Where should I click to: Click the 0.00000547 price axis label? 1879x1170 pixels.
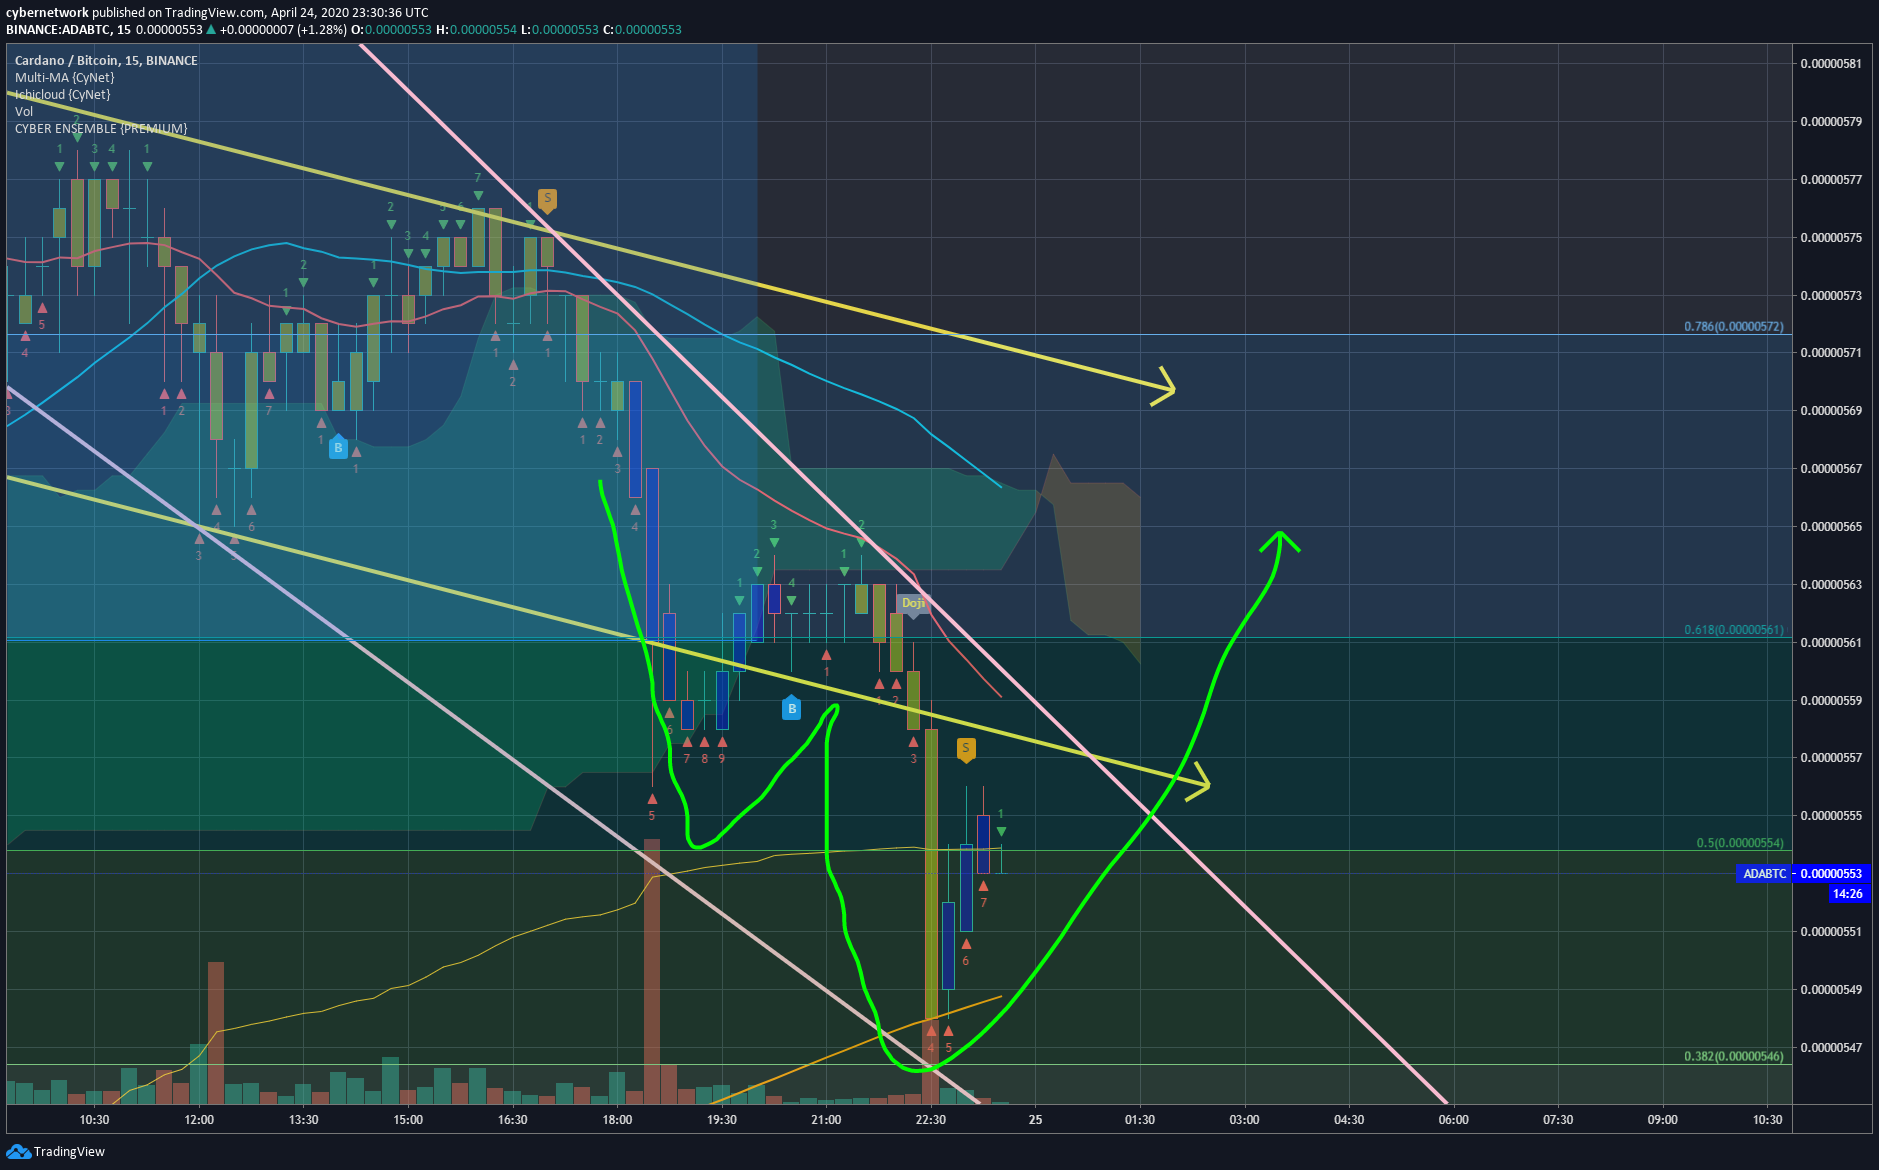coord(1831,1048)
